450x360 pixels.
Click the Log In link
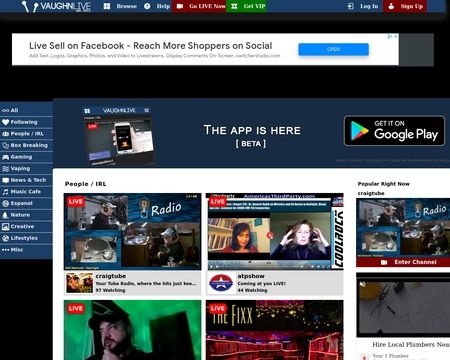[x=363, y=6]
